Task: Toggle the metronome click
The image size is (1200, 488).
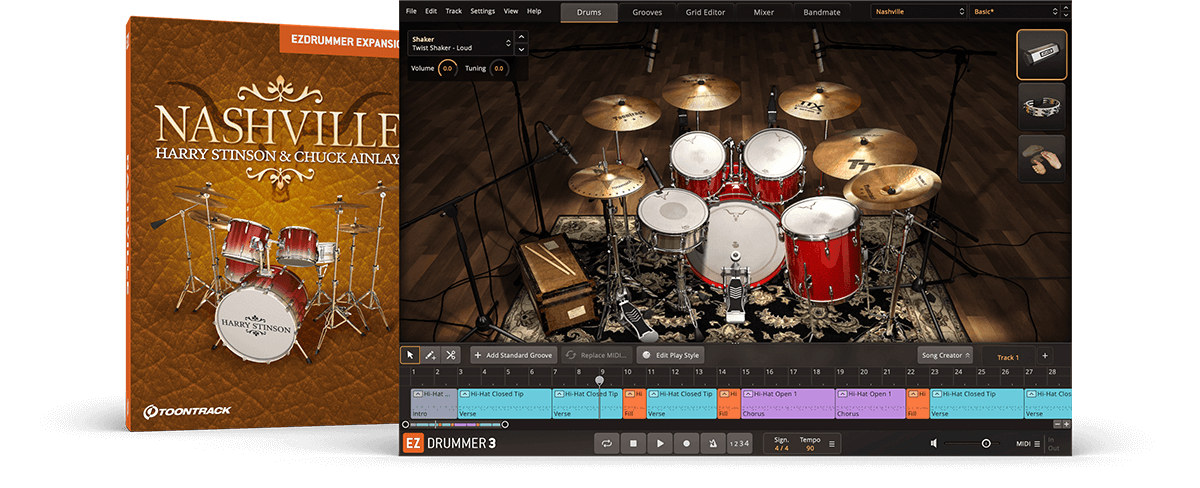Action: pos(712,443)
